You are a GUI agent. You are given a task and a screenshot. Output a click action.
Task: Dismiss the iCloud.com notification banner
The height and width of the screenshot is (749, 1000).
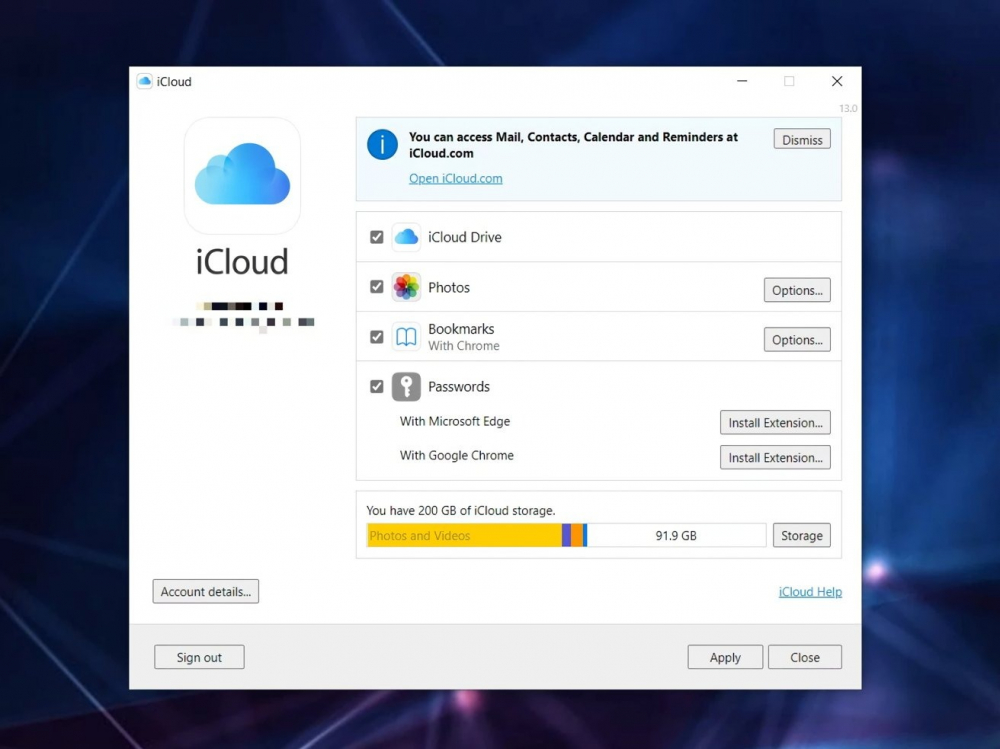click(x=801, y=138)
